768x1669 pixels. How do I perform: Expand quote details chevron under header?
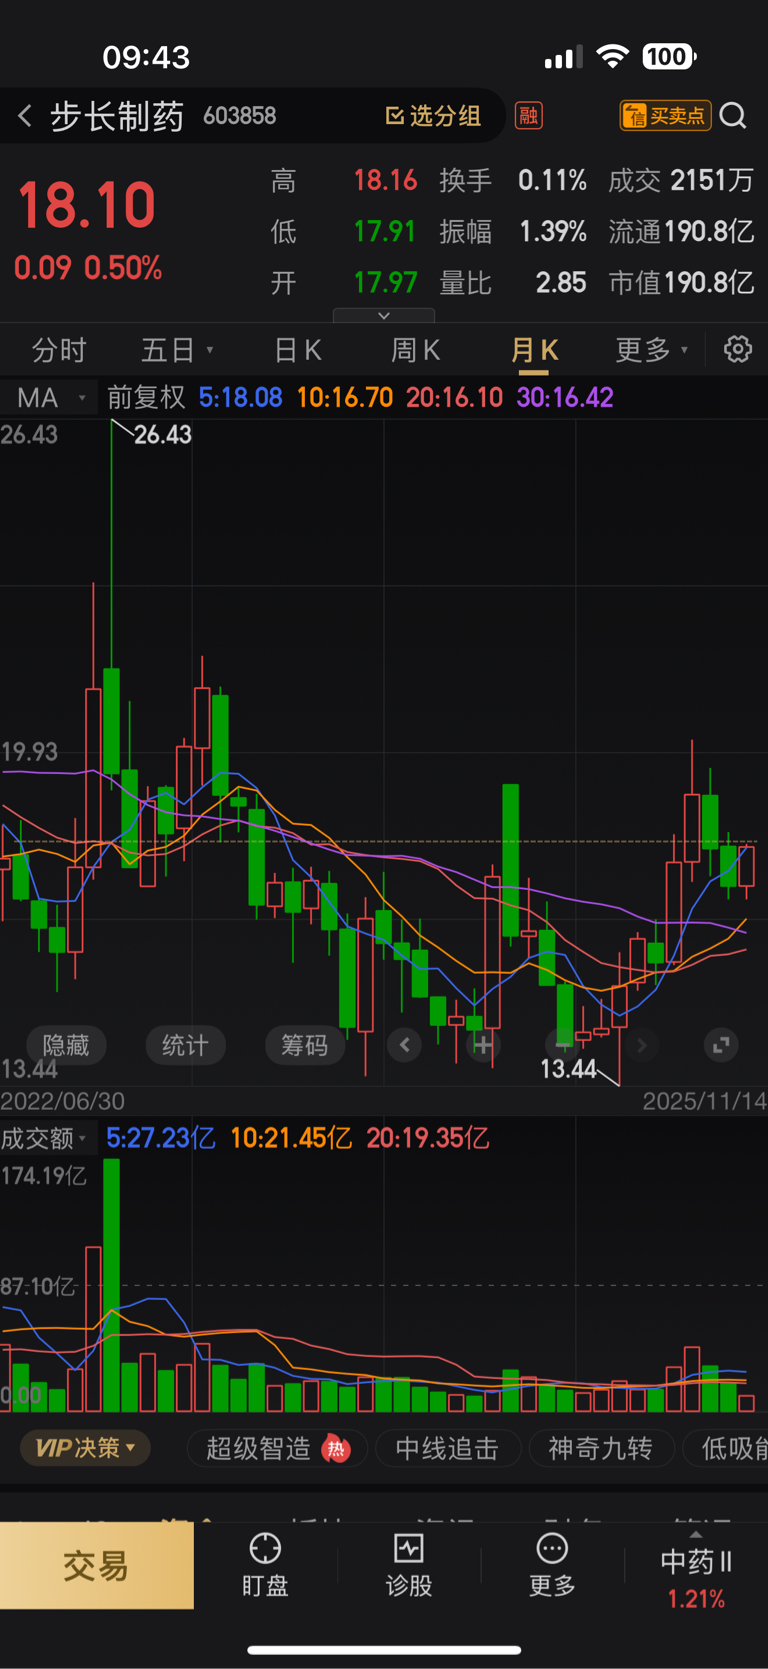[384, 315]
